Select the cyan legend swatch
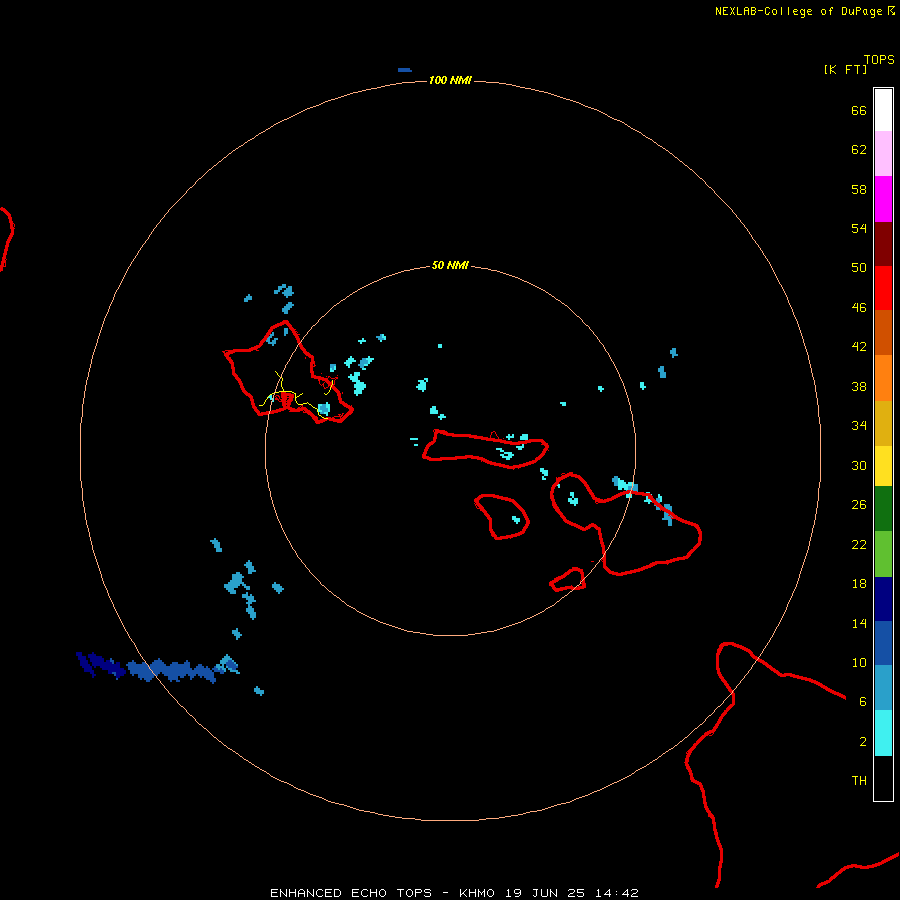900x900 pixels. click(x=883, y=733)
